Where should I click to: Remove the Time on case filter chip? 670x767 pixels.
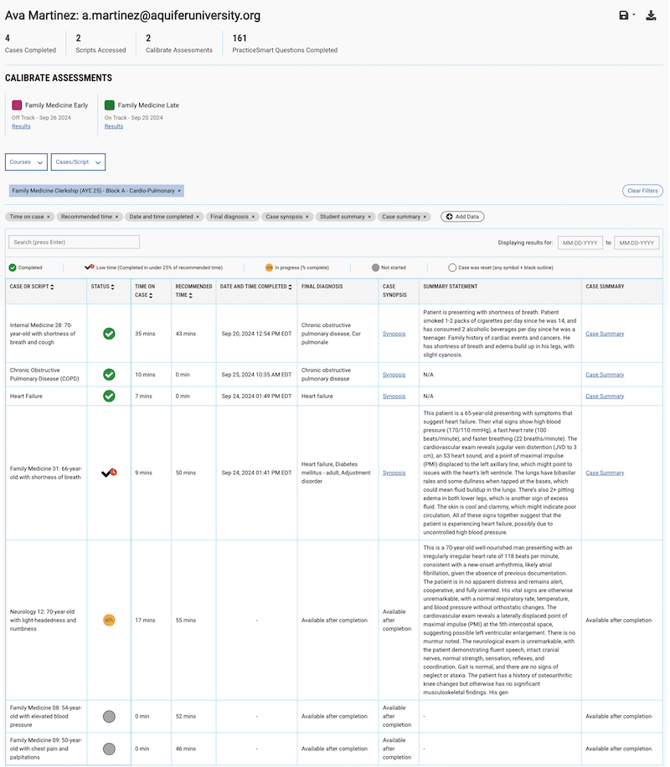pos(49,217)
